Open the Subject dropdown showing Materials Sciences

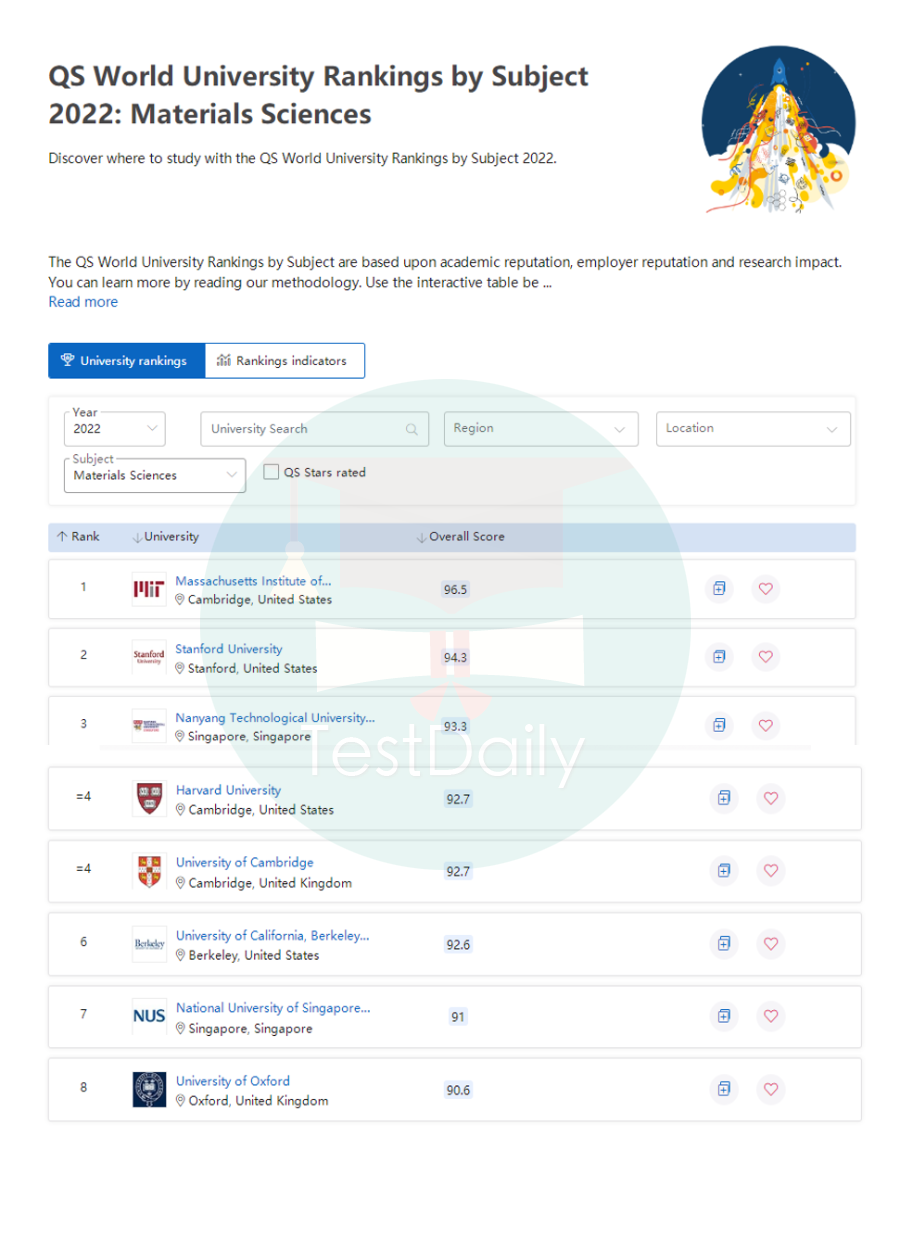point(155,475)
